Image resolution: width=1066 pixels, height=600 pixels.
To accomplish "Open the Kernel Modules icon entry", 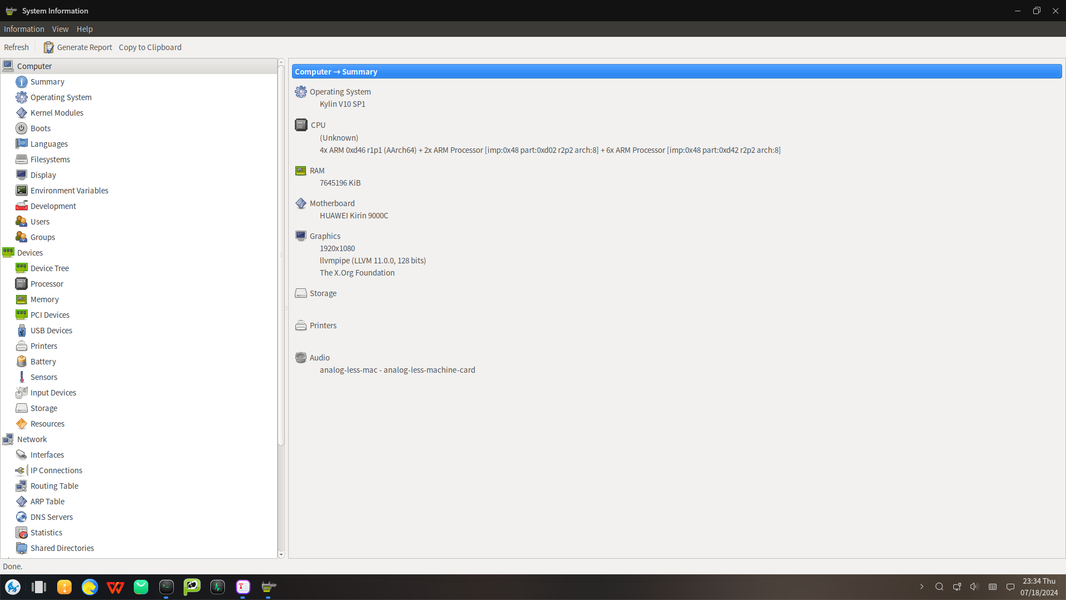I will (x=22, y=113).
